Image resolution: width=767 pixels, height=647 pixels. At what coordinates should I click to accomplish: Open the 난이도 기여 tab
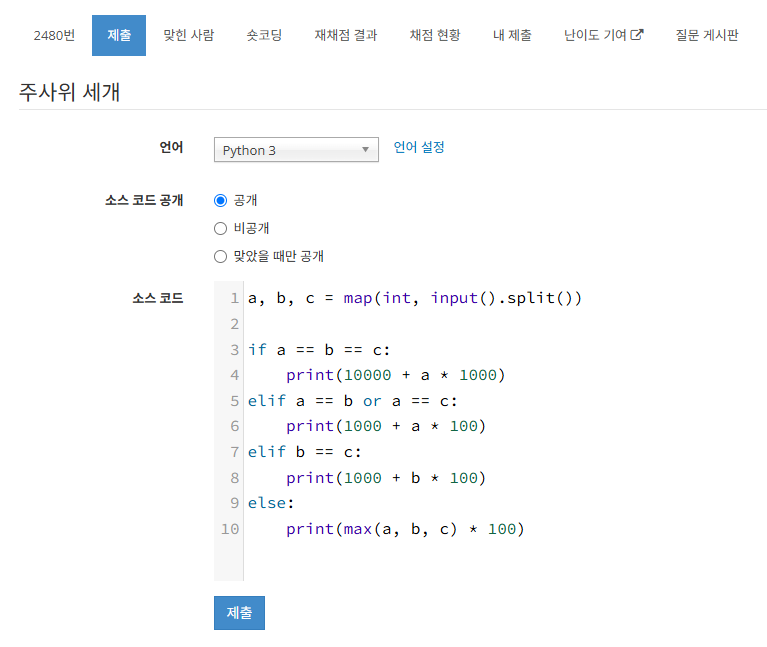(603, 35)
